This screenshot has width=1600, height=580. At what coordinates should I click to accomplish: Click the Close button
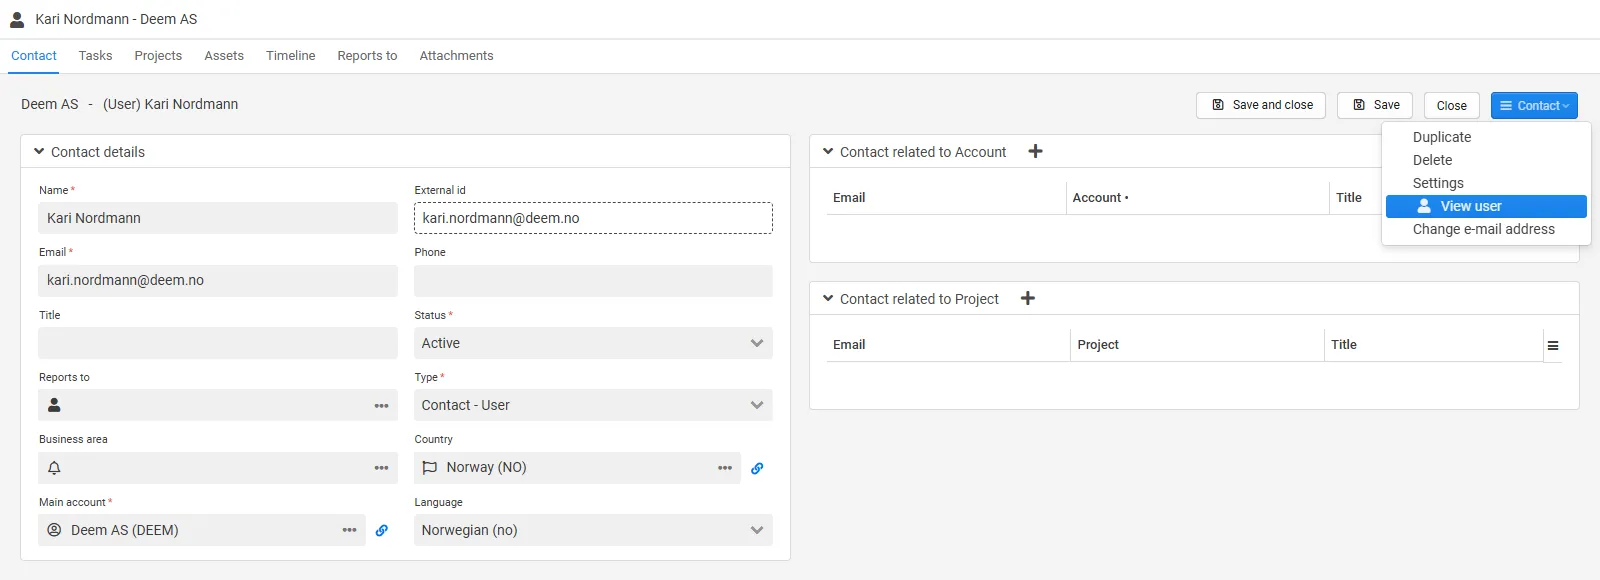coord(1452,106)
